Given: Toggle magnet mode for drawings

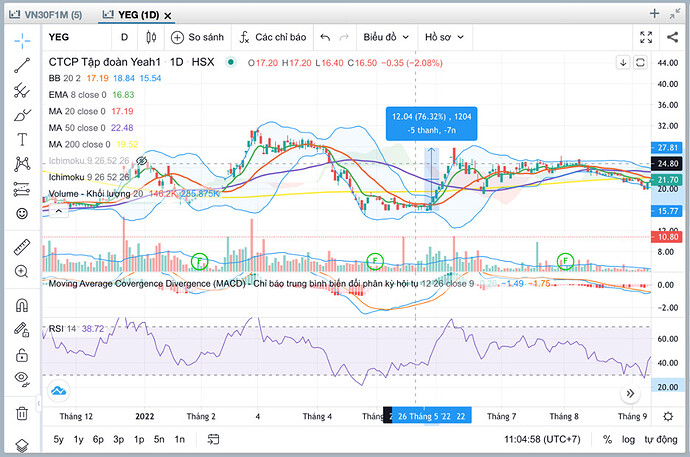Looking at the screenshot, I should click(x=21, y=304).
